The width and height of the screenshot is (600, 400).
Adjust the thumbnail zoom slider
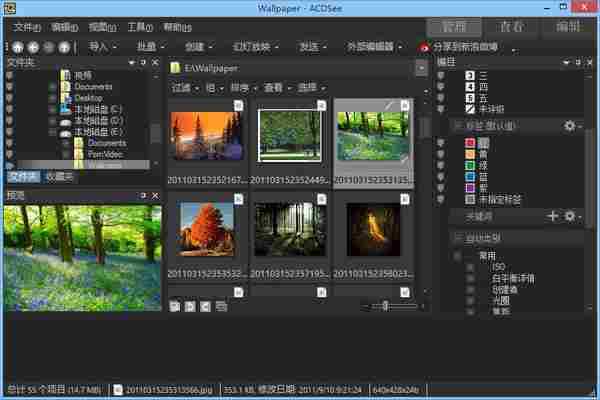[386, 306]
